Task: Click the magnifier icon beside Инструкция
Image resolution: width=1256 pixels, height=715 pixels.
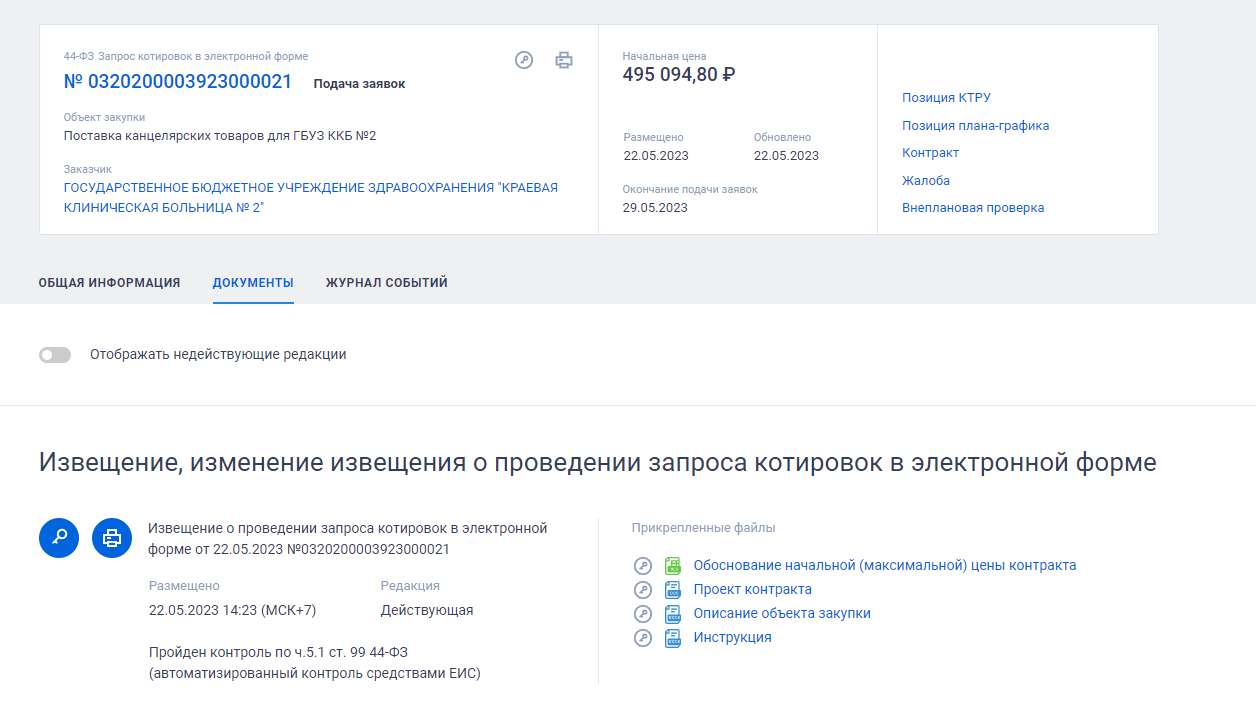Action: [642, 637]
